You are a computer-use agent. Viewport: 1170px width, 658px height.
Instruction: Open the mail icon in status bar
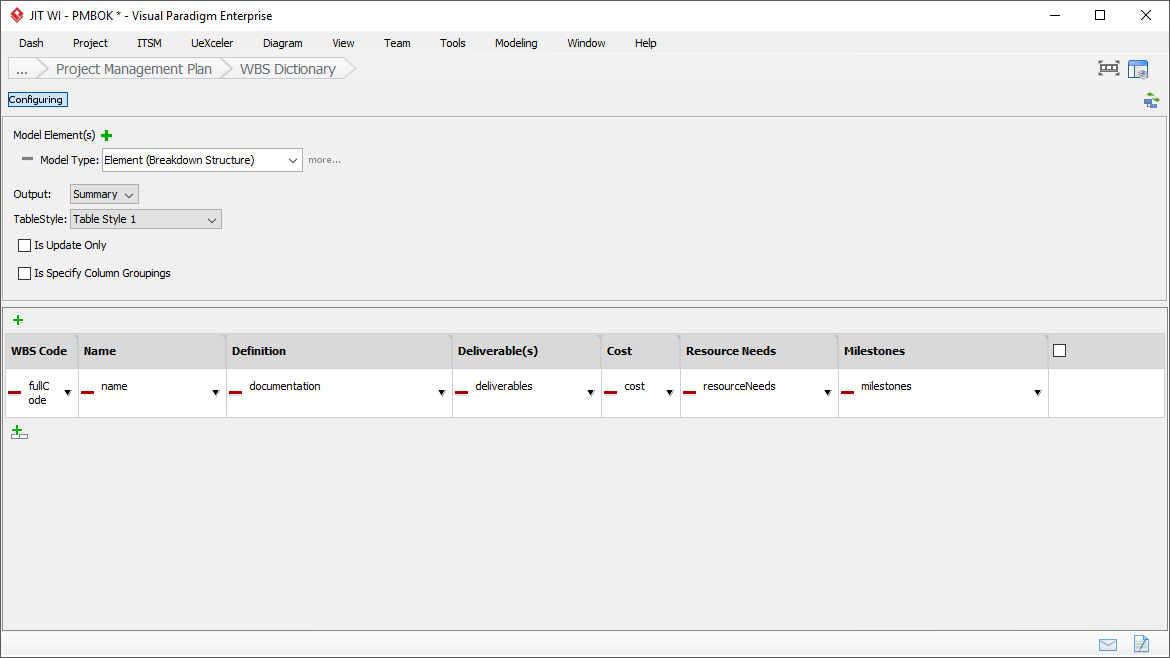pyautogui.click(x=1108, y=645)
